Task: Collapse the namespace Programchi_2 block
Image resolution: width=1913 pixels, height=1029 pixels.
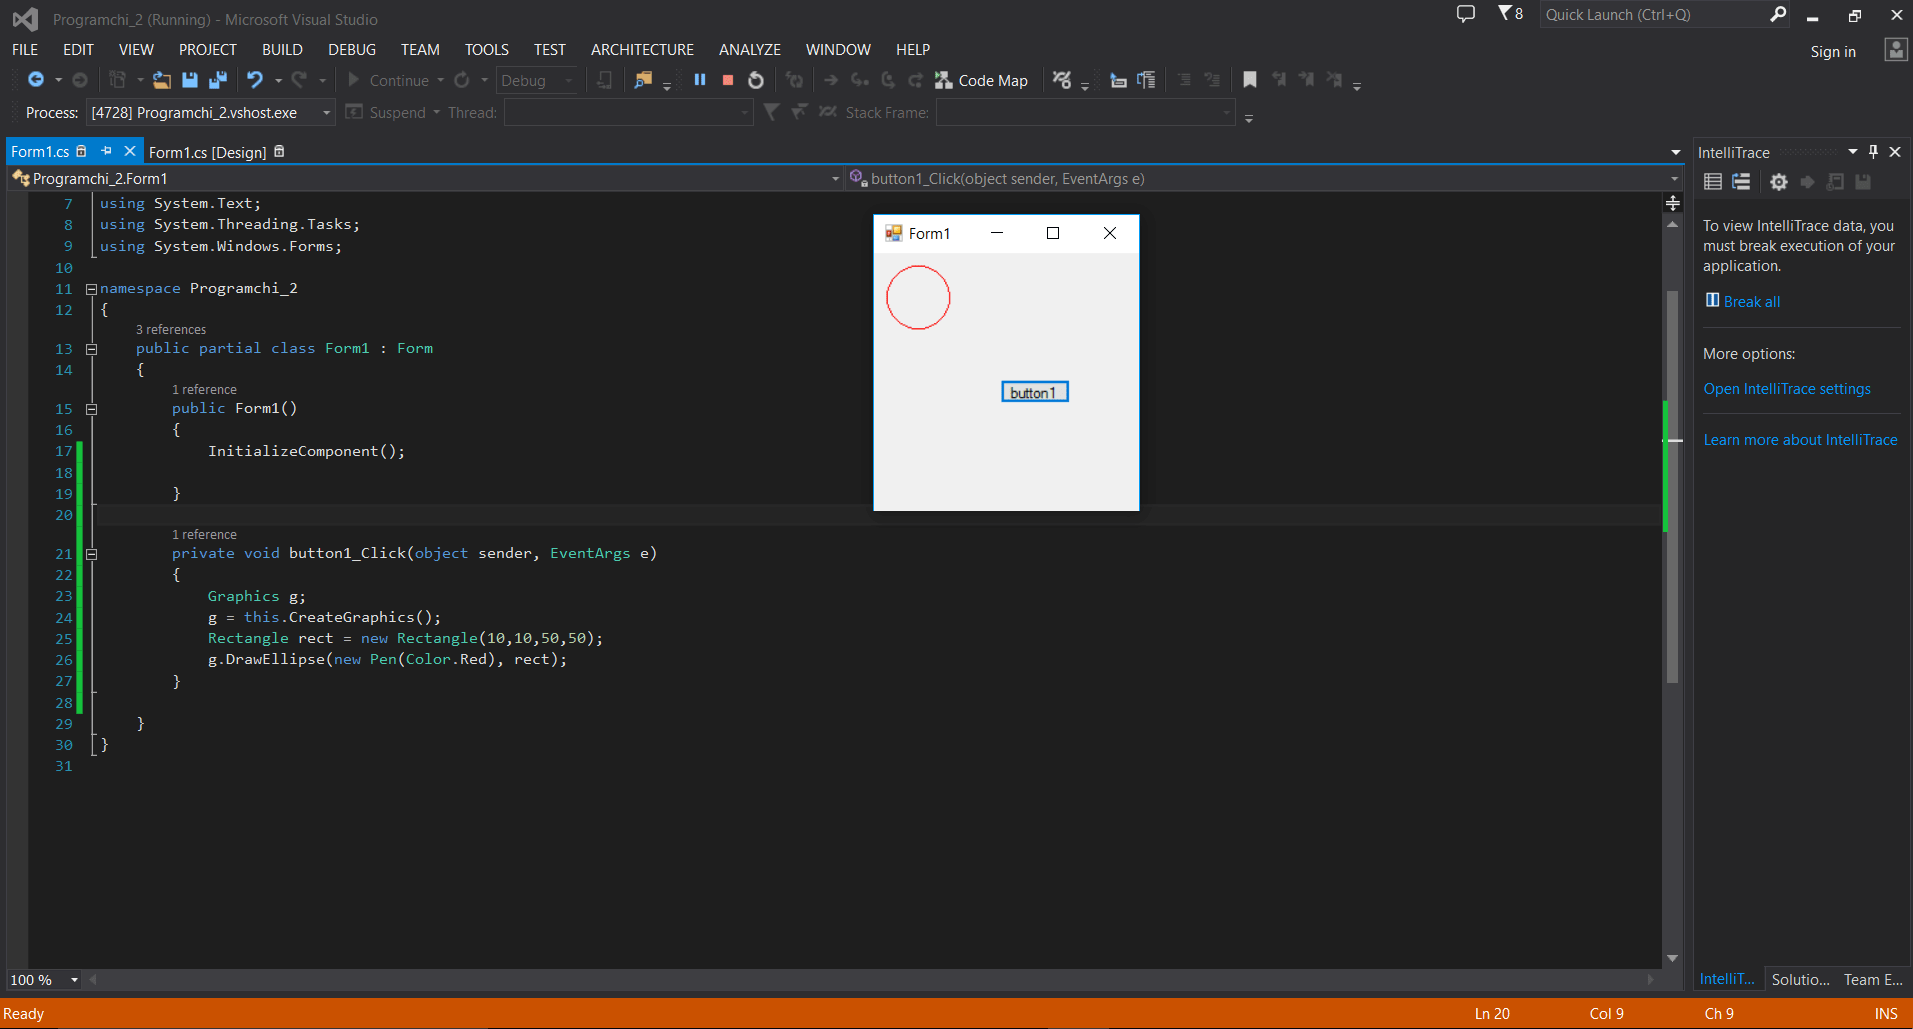Action: pyautogui.click(x=91, y=289)
